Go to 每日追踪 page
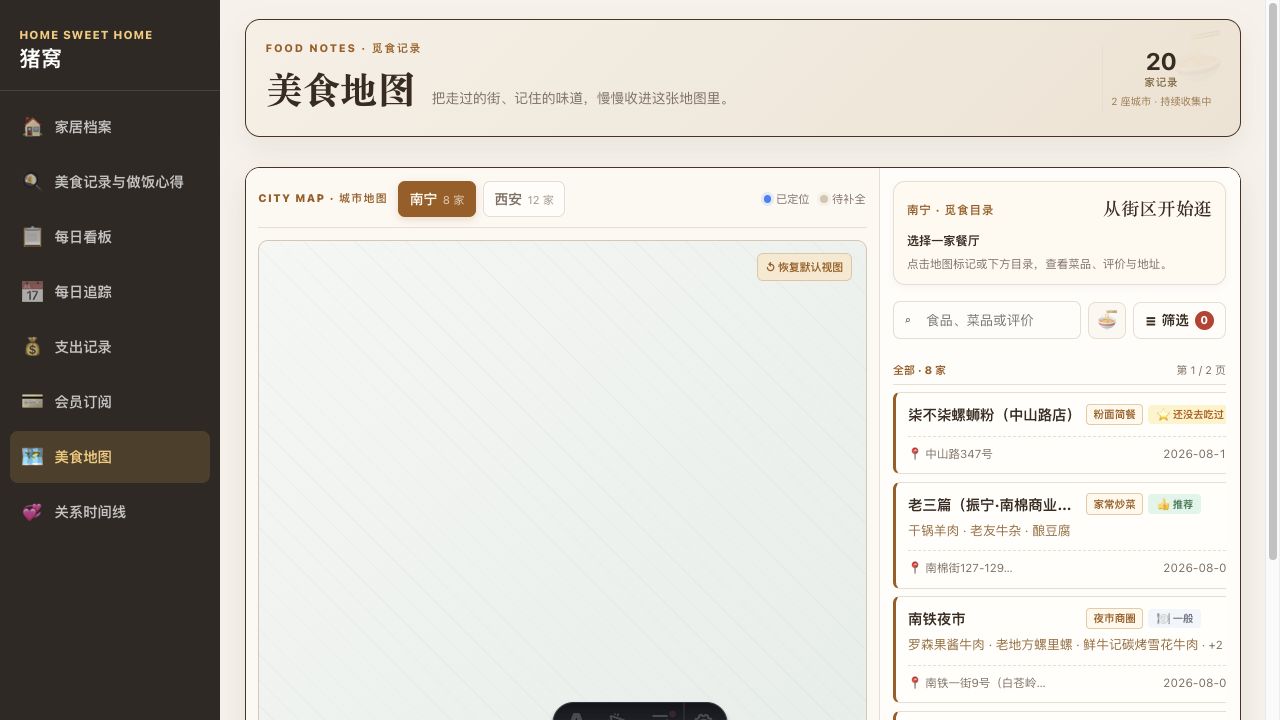Image resolution: width=1280 pixels, height=720 pixels. pos(110,292)
